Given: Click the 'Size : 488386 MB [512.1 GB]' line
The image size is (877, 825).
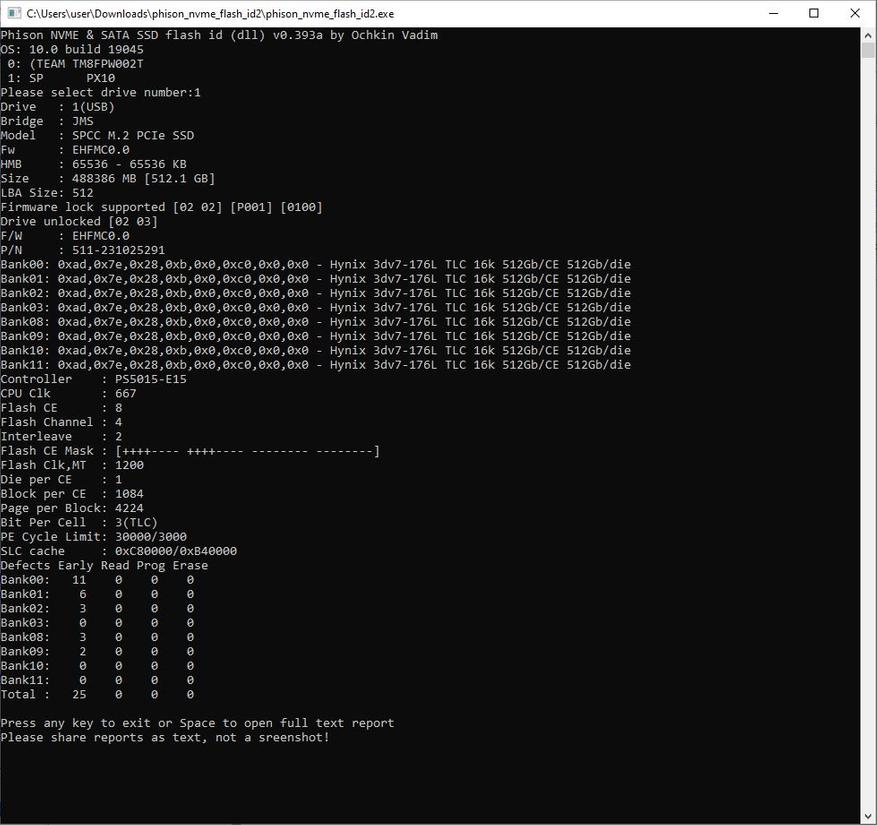Looking at the screenshot, I should (x=108, y=178).
